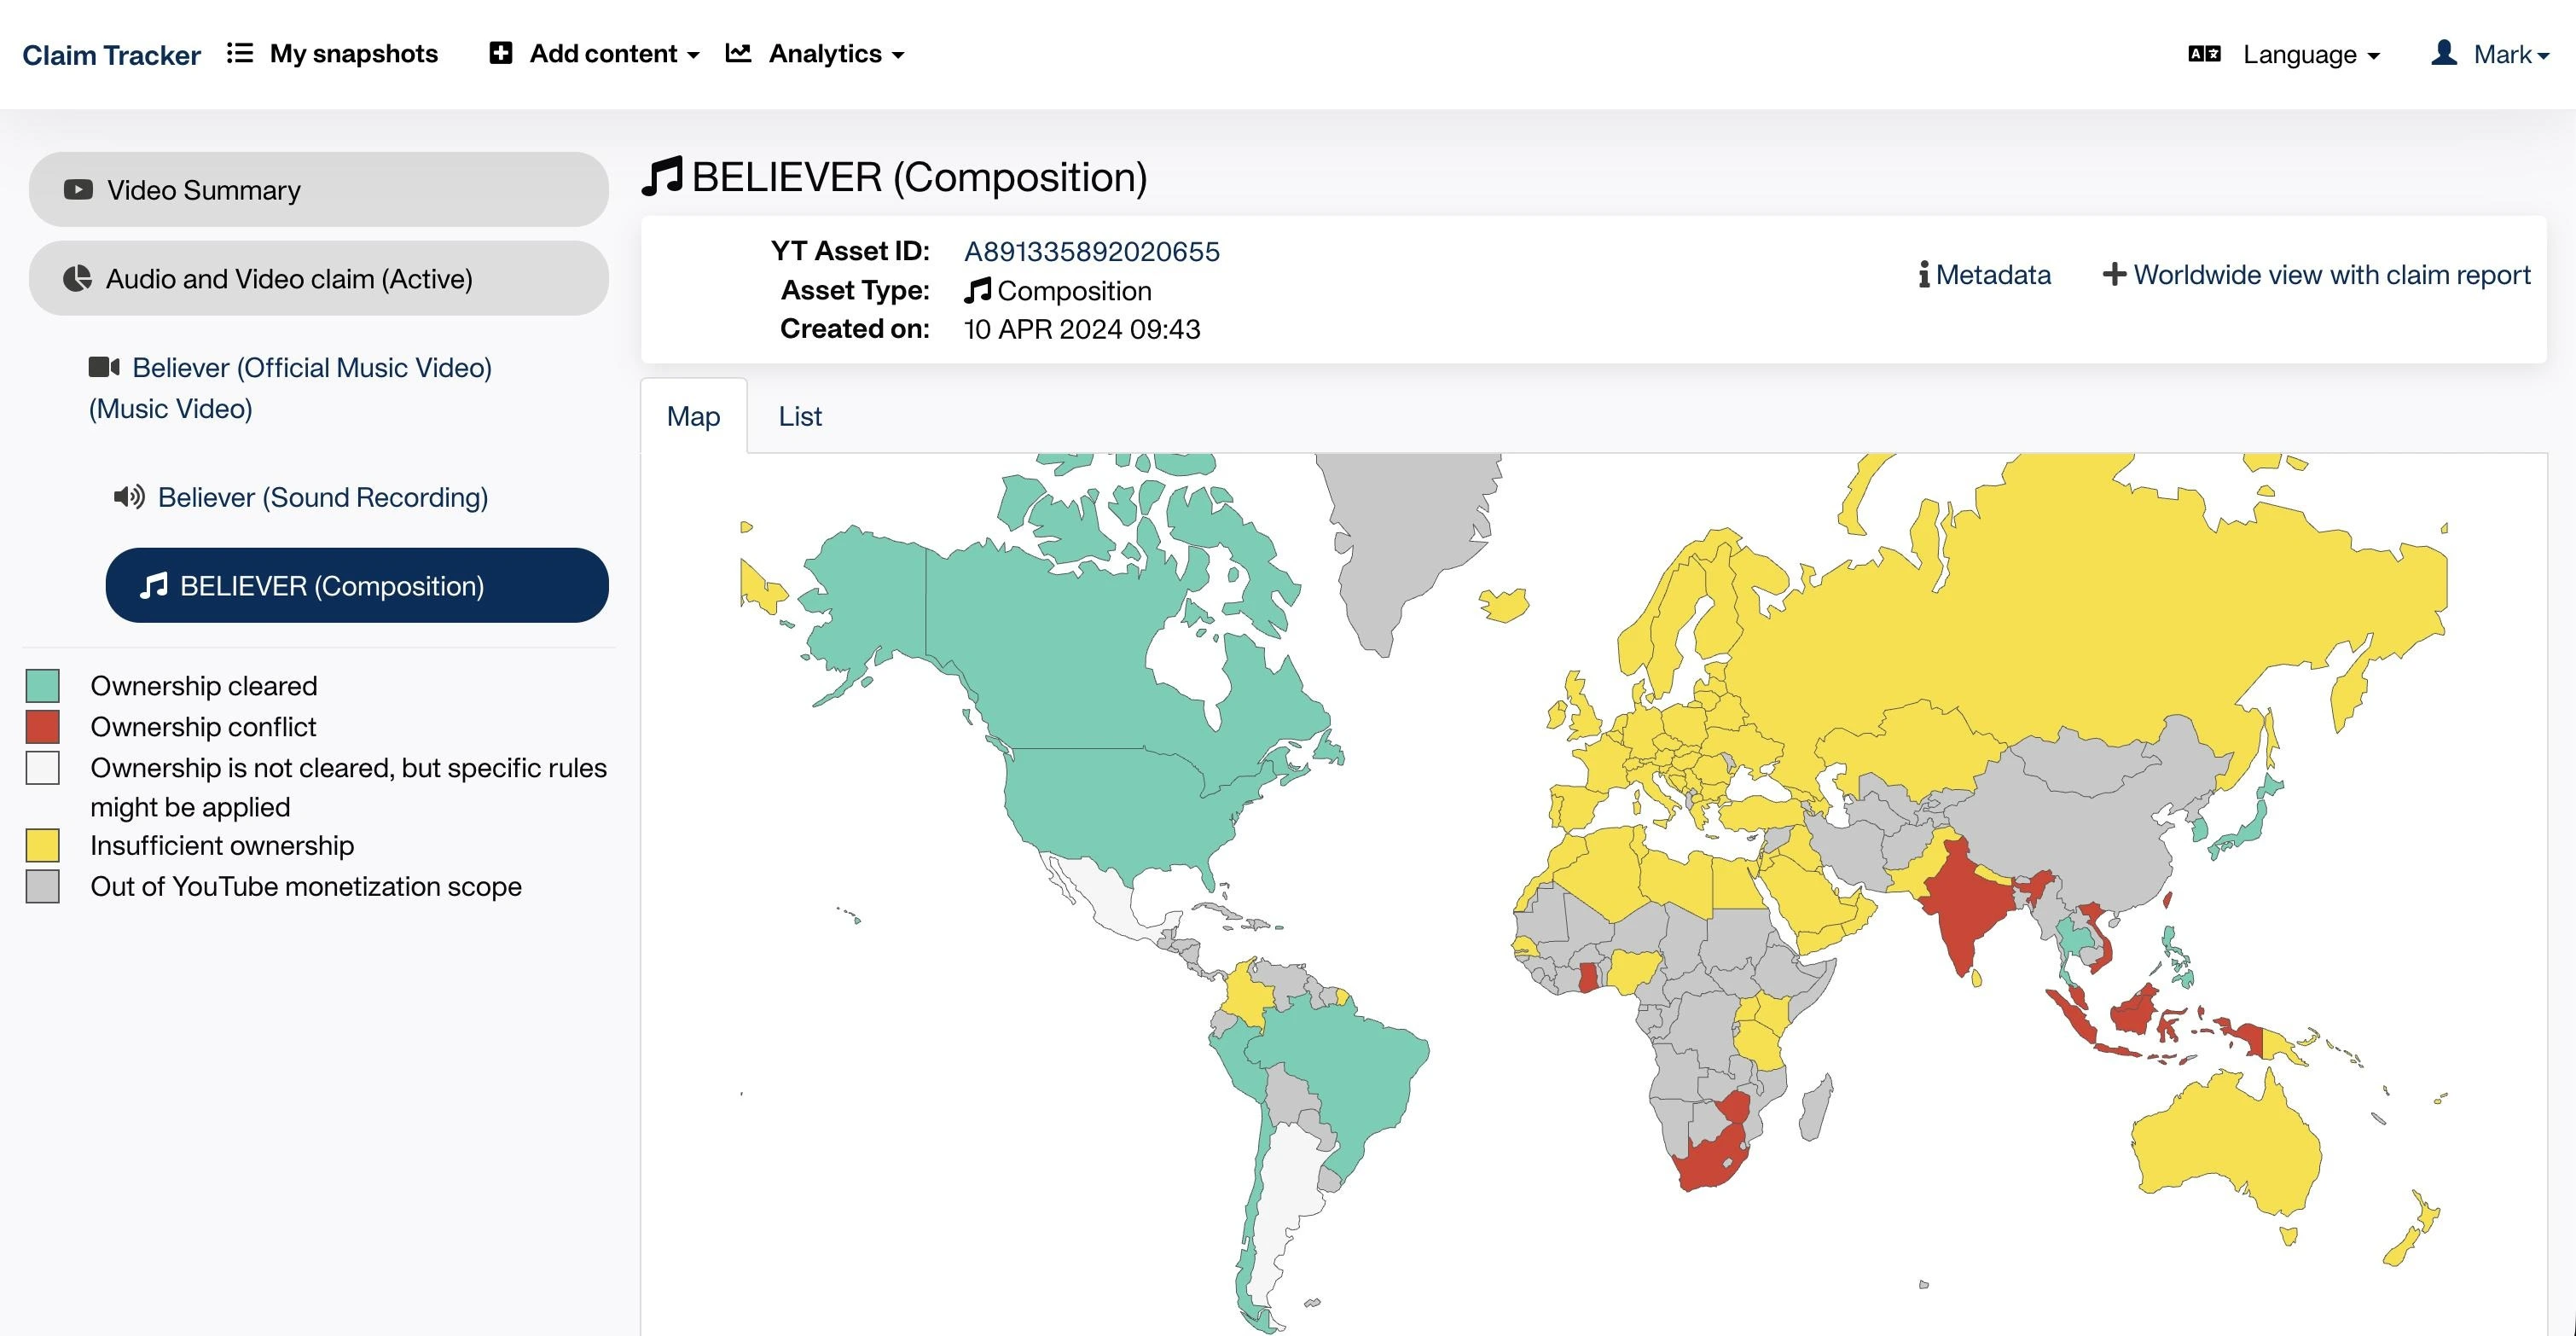Click the Language translate icon
This screenshot has height=1336, width=2576.
[2204, 54]
